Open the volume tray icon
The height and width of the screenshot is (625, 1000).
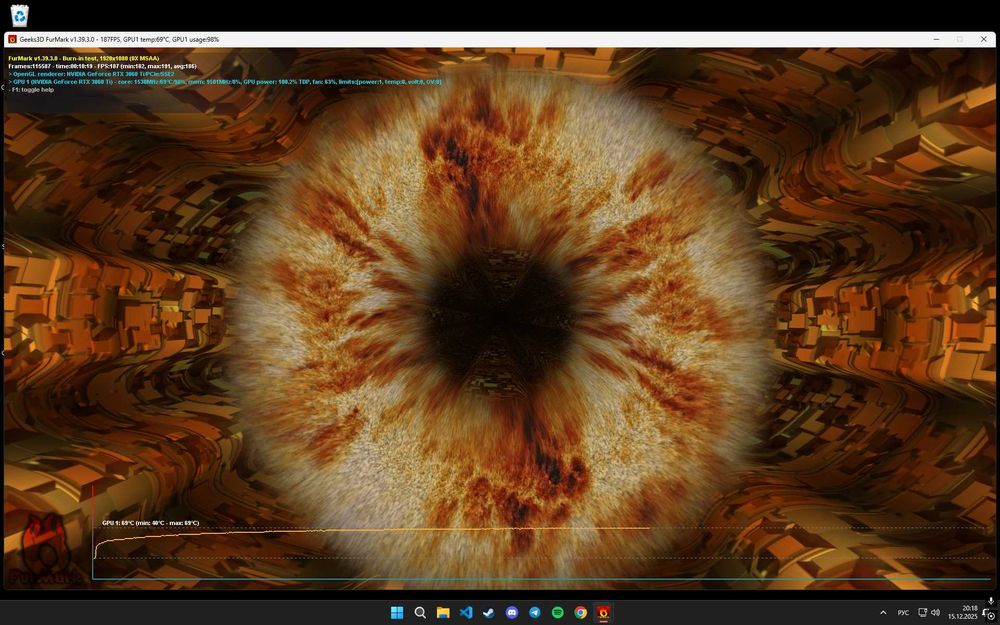936,613
